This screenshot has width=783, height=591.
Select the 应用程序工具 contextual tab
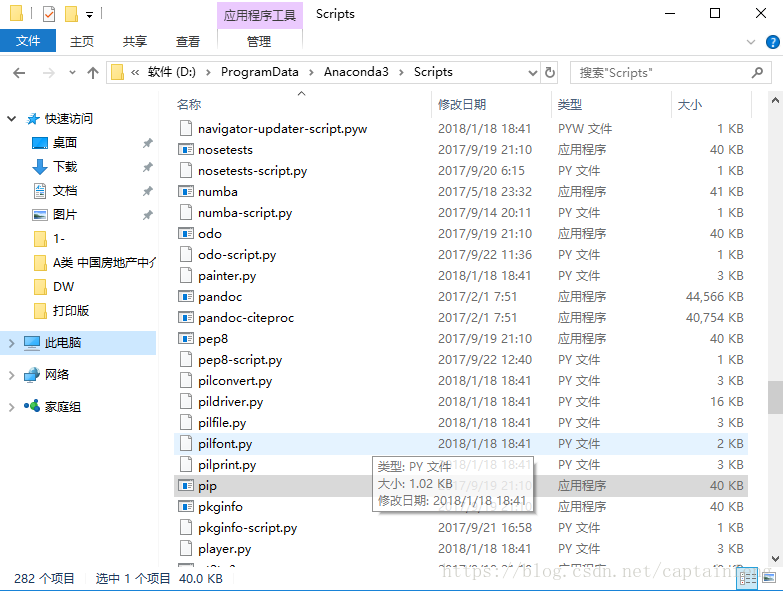(x=260, y=15)
